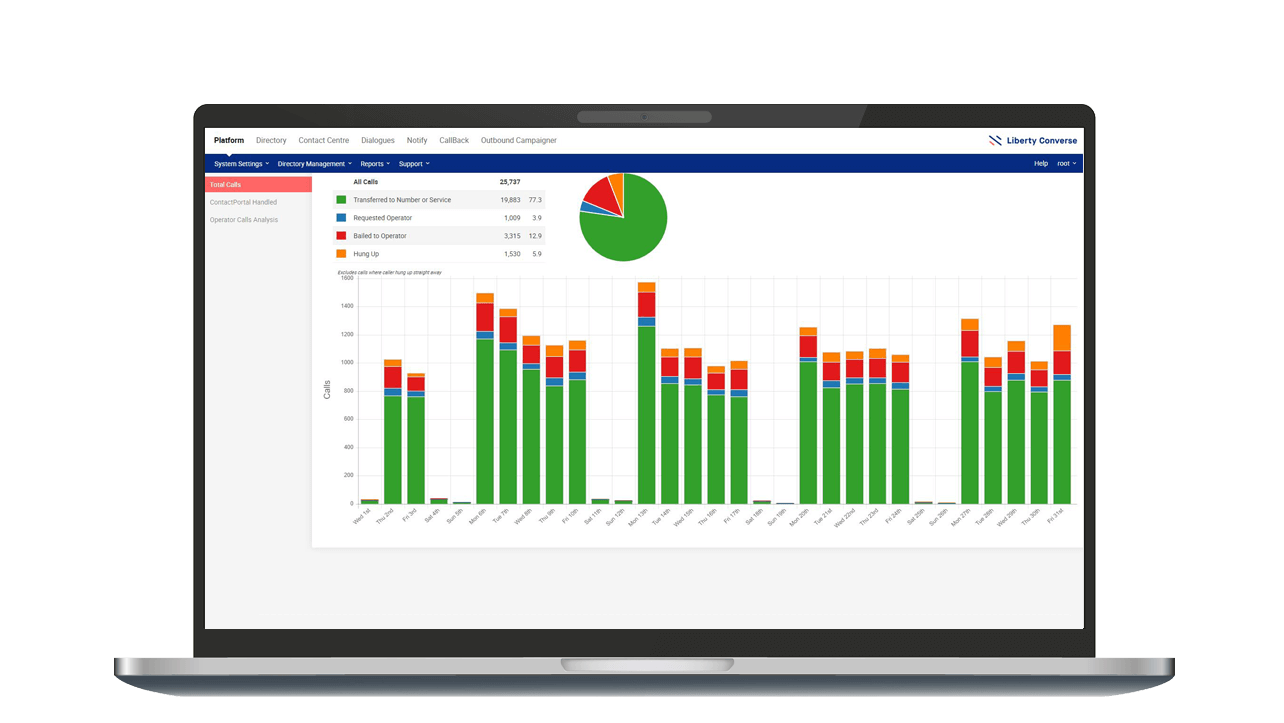Image resolution: width=1284 pixels, height=723 pixels.
Task: Toggle the Bailed to Operator series visibility
Action: [378, 235]
